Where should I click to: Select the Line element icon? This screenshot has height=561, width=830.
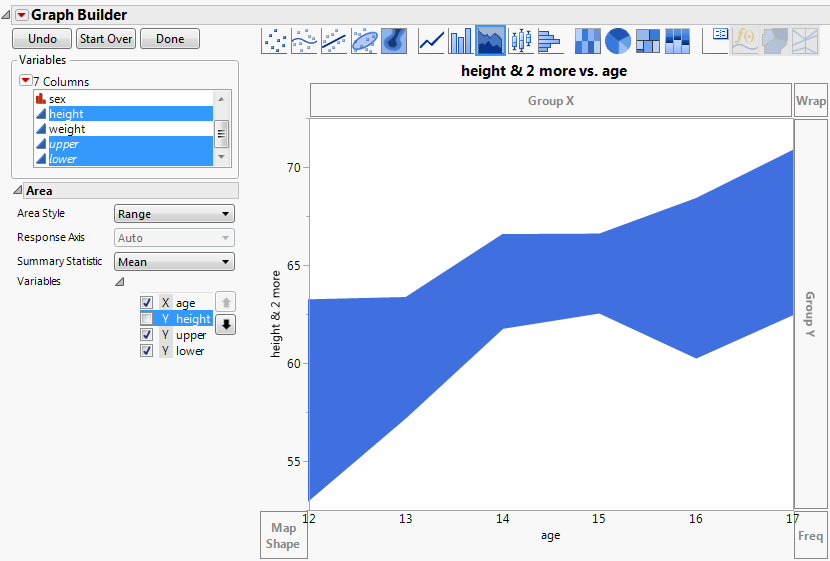431,40
